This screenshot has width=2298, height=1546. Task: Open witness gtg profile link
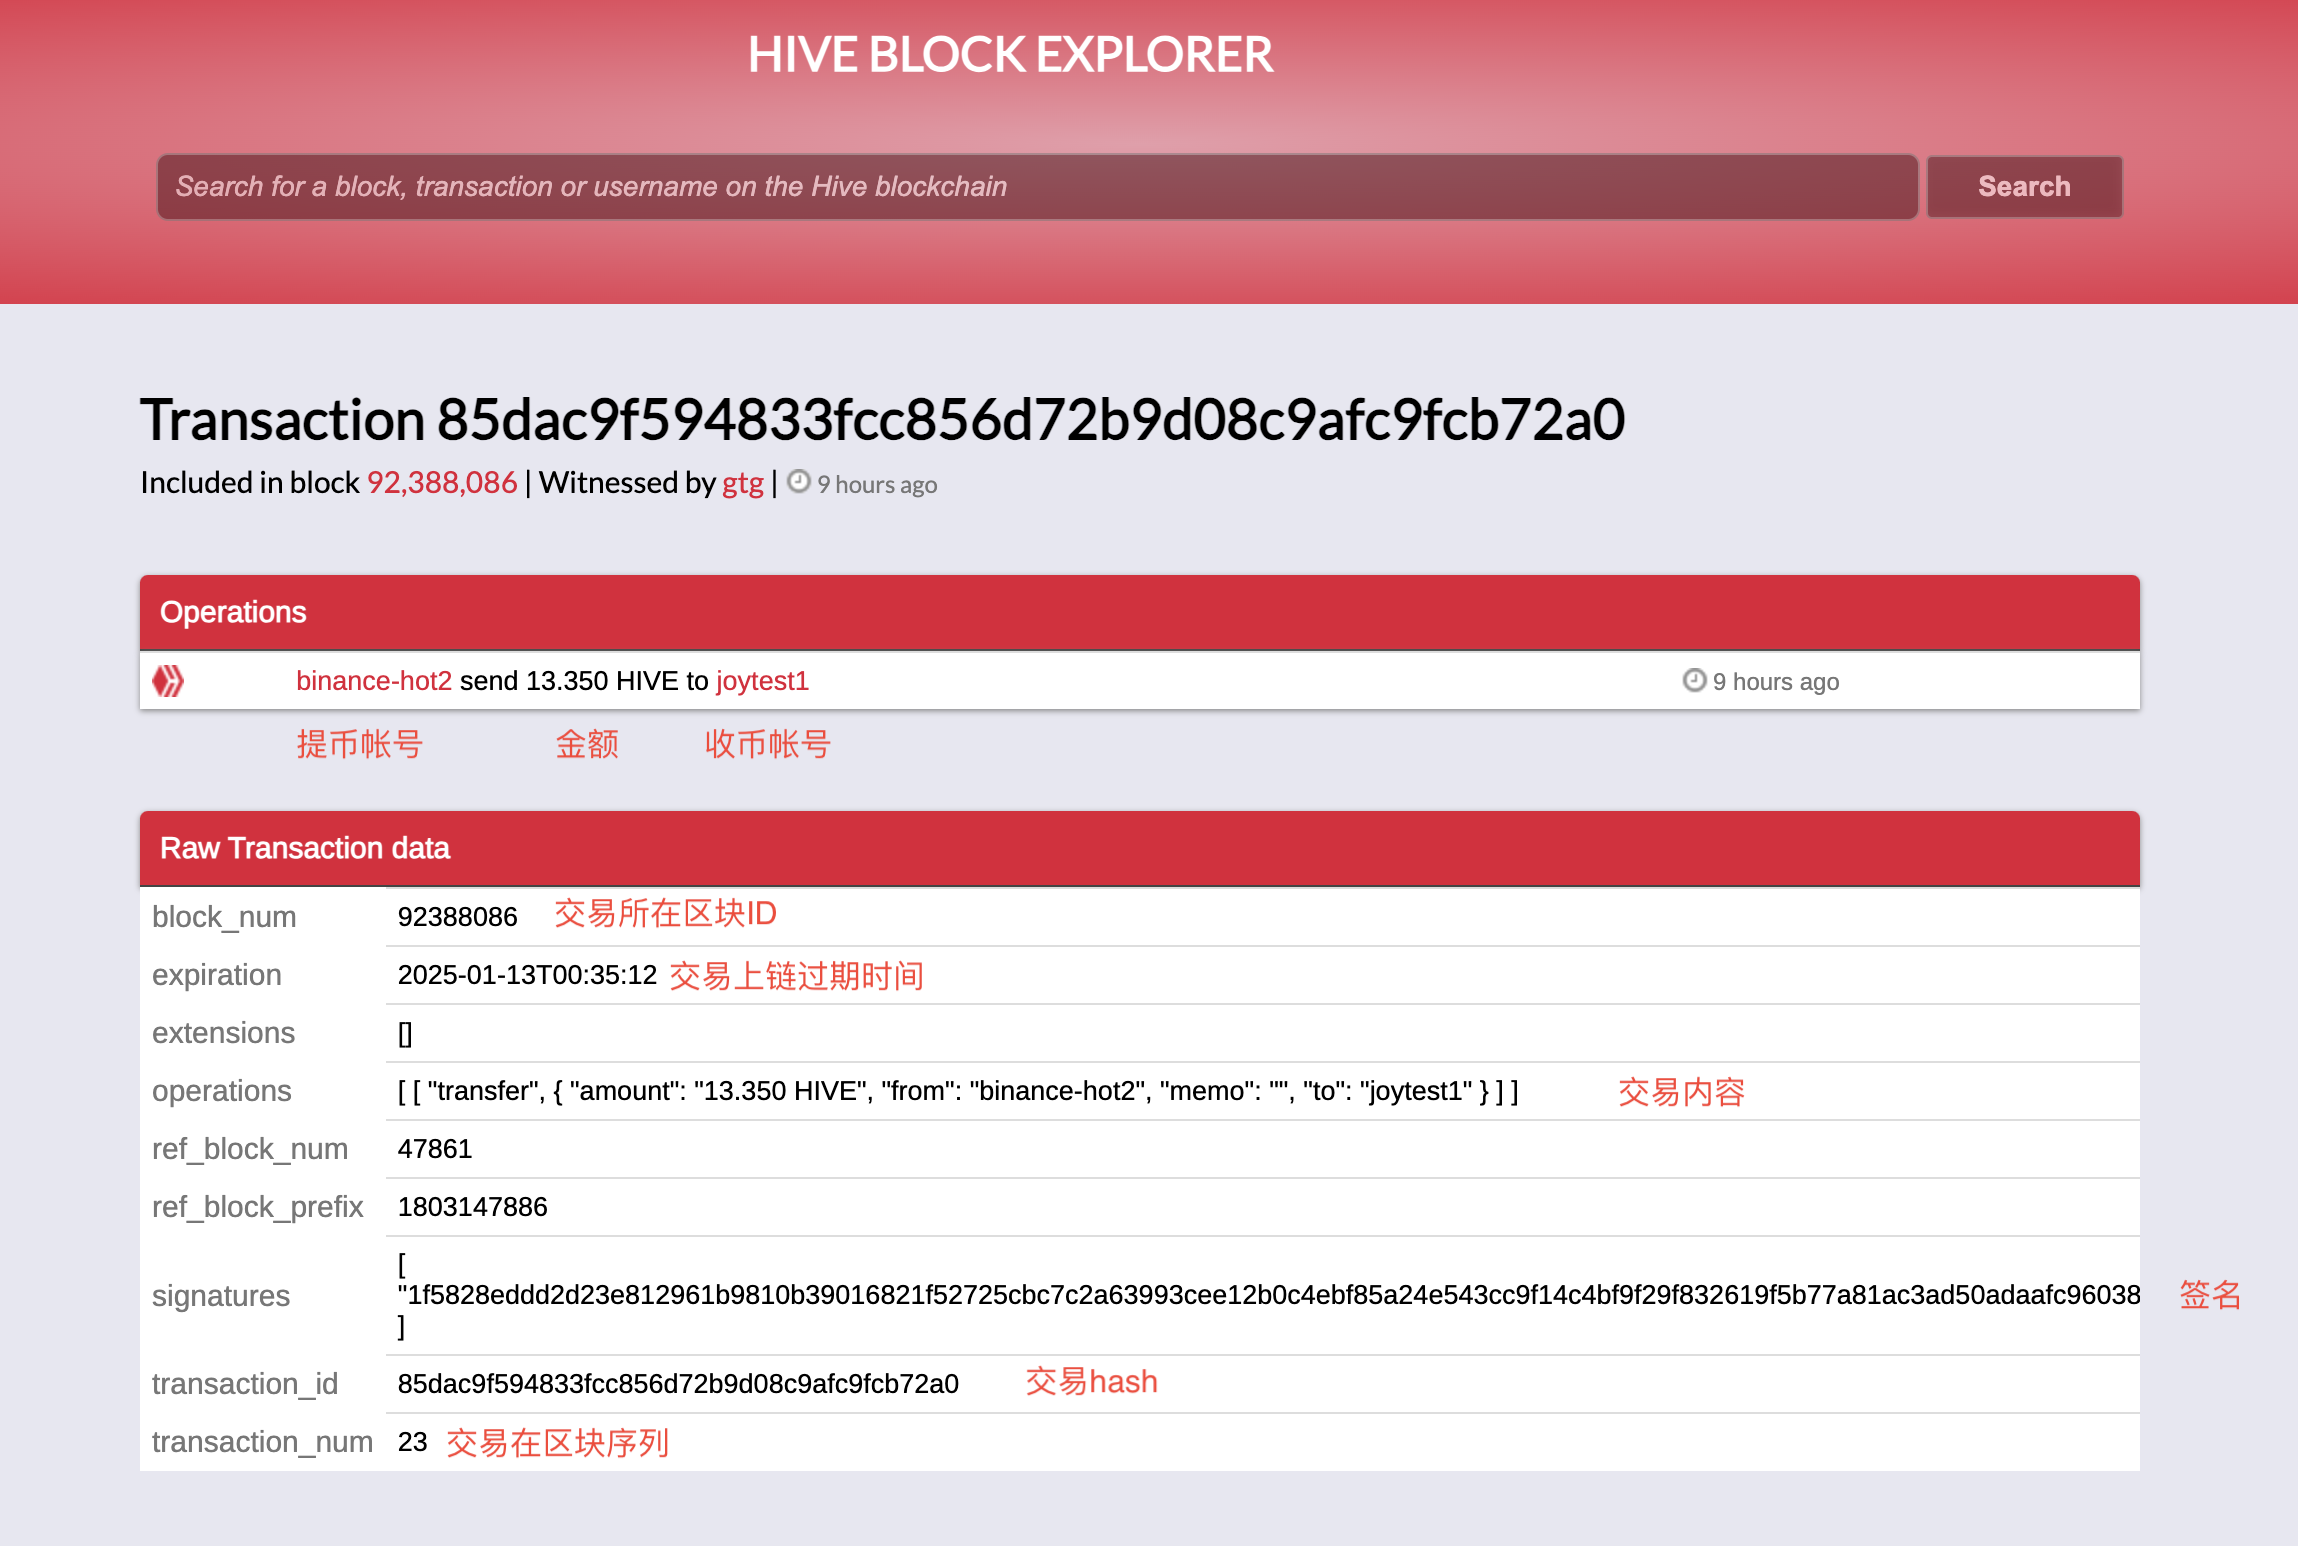coord(742,483)
